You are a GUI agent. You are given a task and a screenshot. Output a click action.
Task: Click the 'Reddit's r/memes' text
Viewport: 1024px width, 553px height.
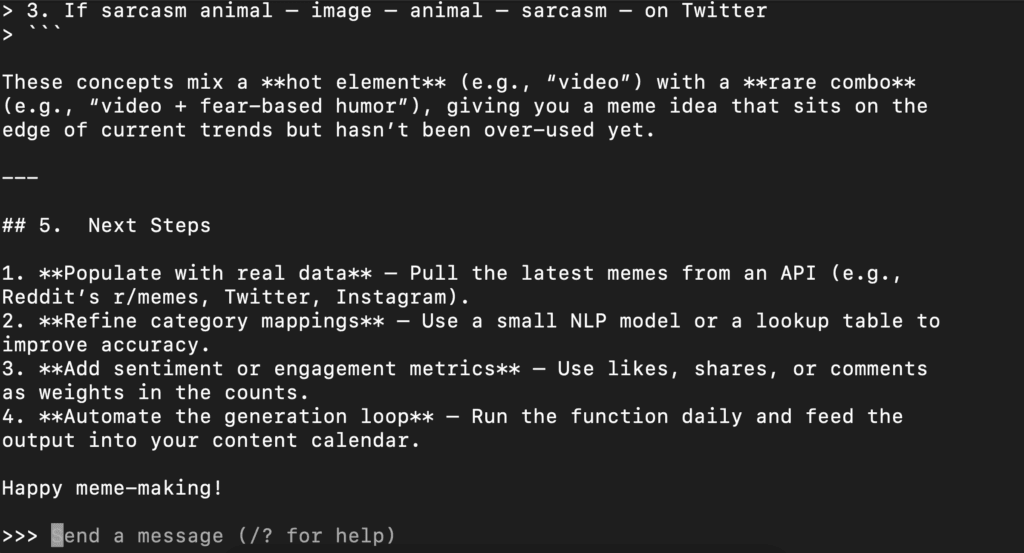pos(100,297)
